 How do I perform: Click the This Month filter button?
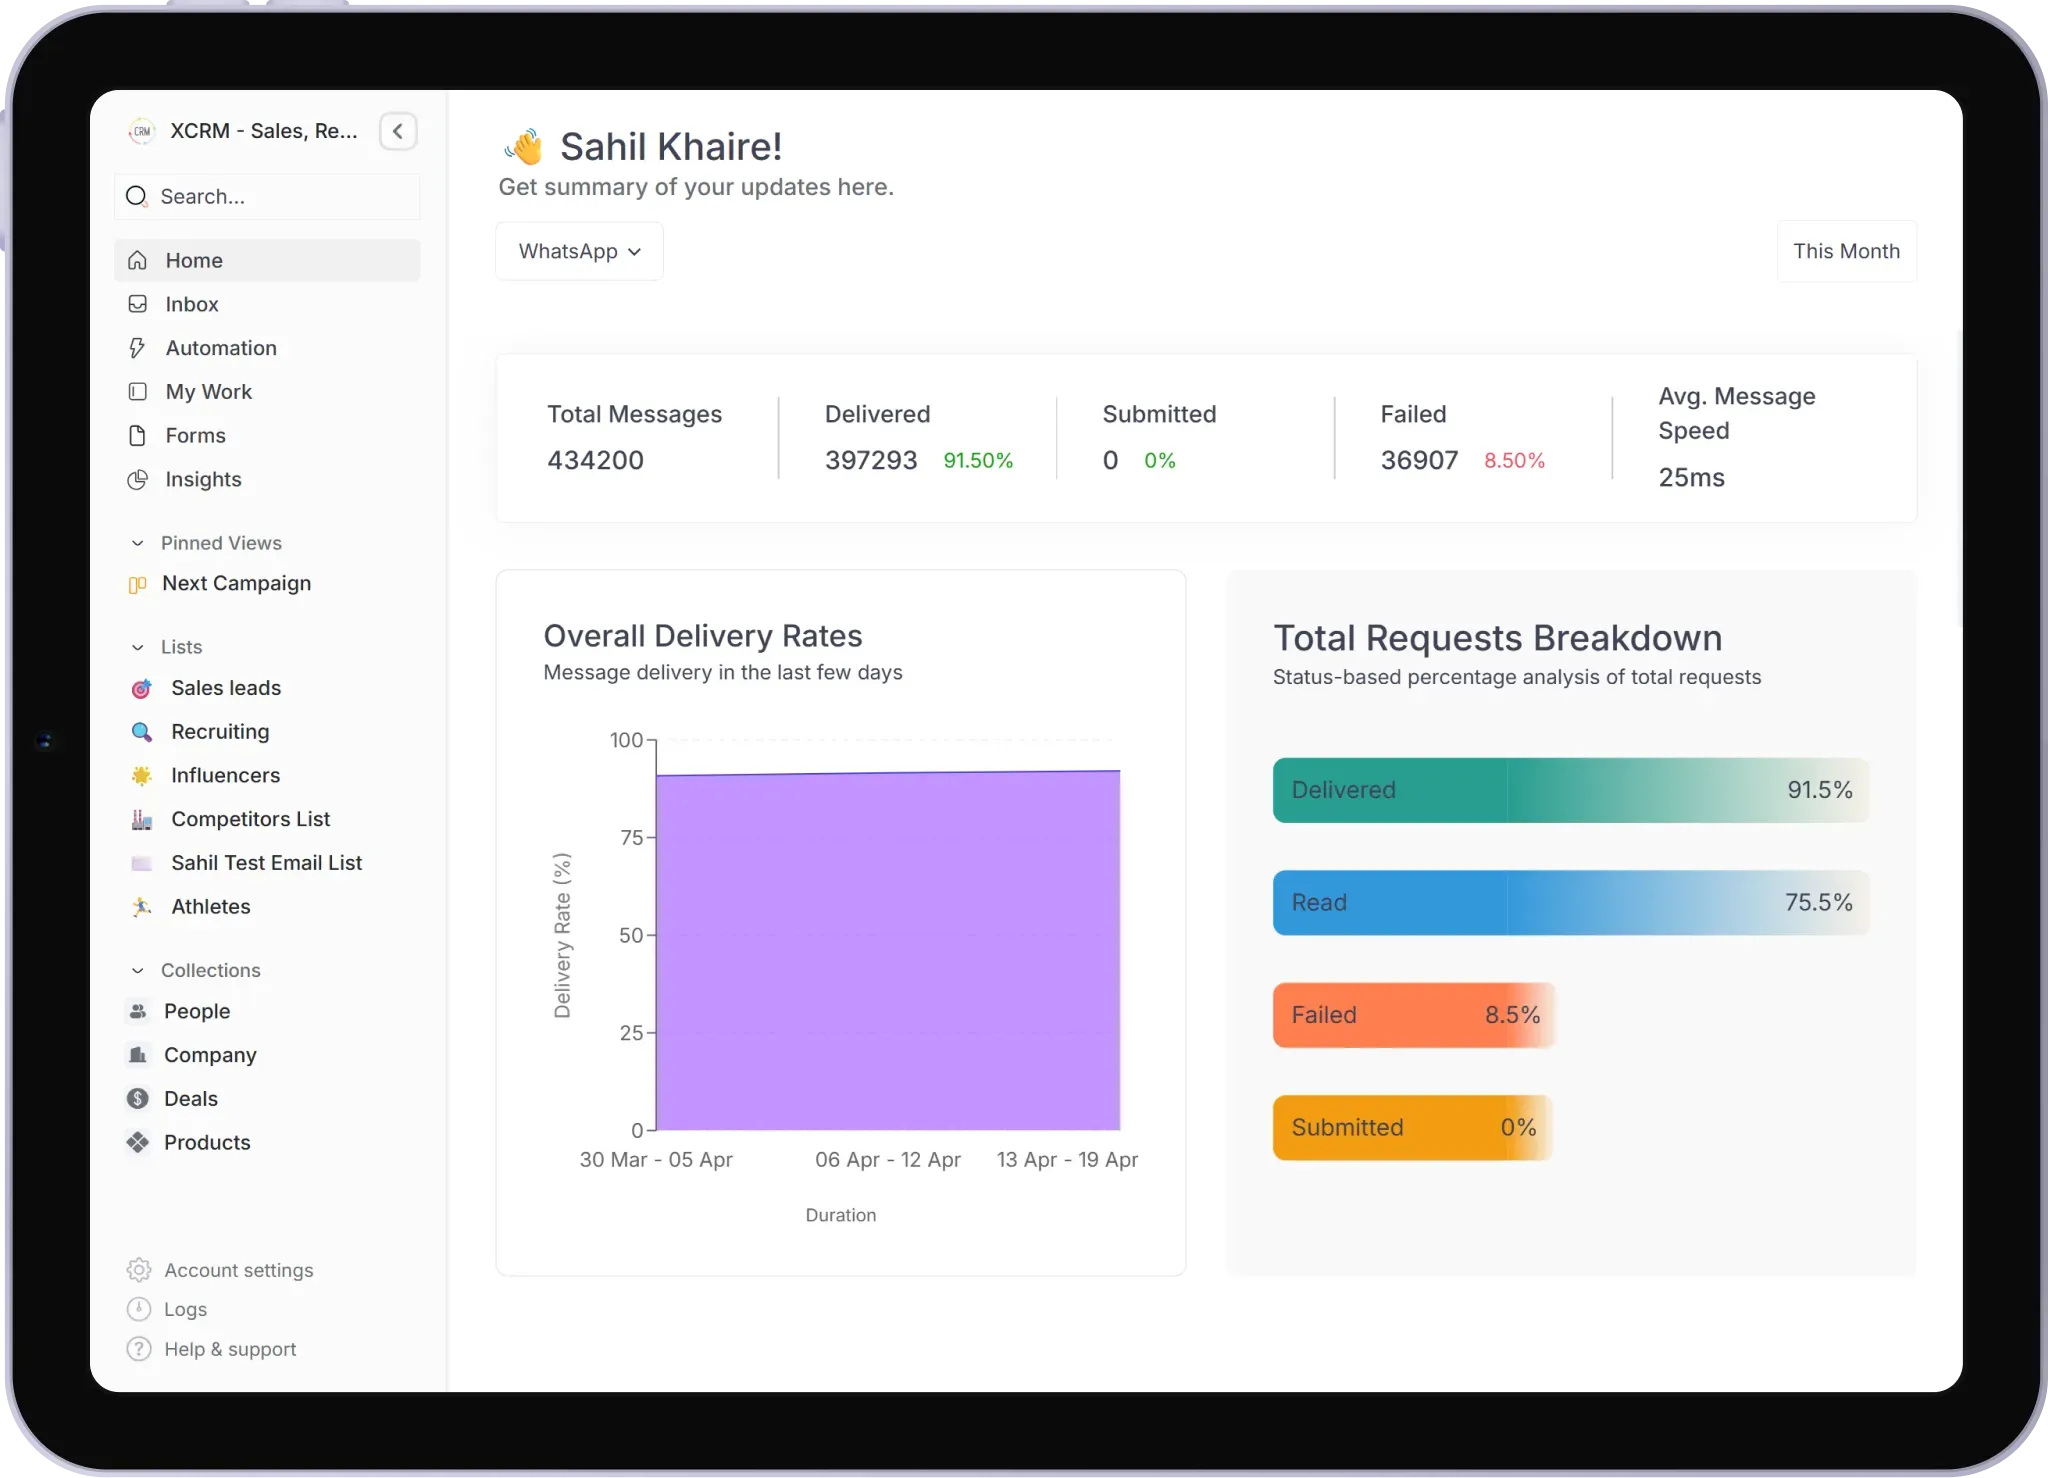[x=1845, y=251]
